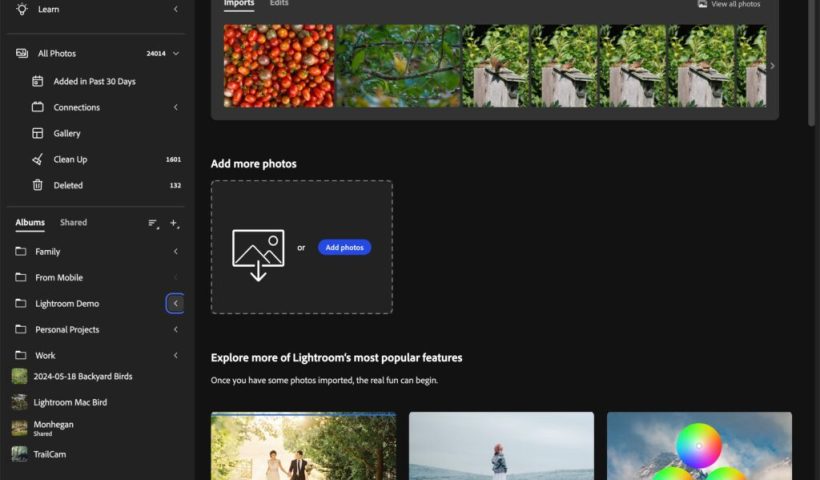Open the Clean Up broom icon
Viewport: 820px width, 480px height.
[38, 159]
